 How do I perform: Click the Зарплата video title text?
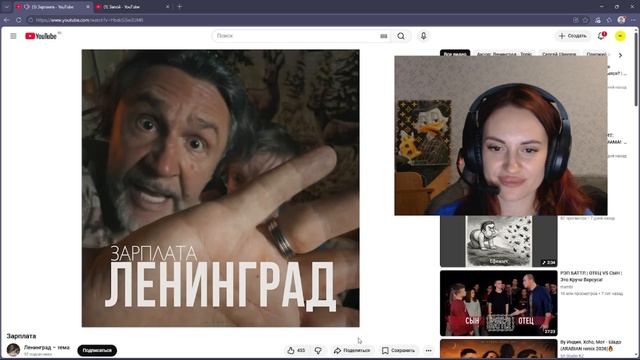pos(21,336)
